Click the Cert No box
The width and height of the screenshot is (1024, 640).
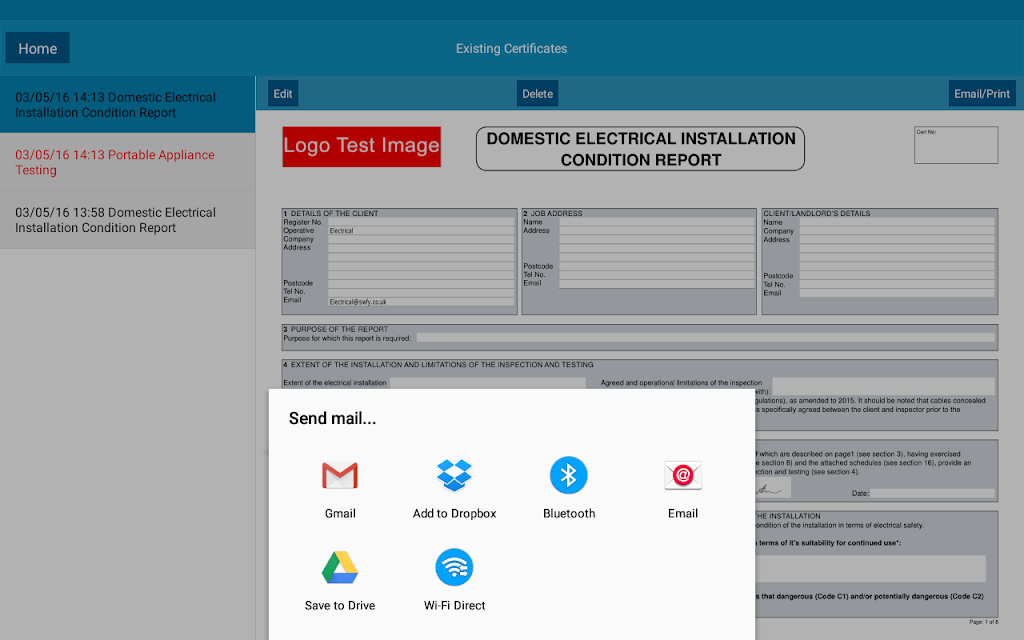point(955,145)
